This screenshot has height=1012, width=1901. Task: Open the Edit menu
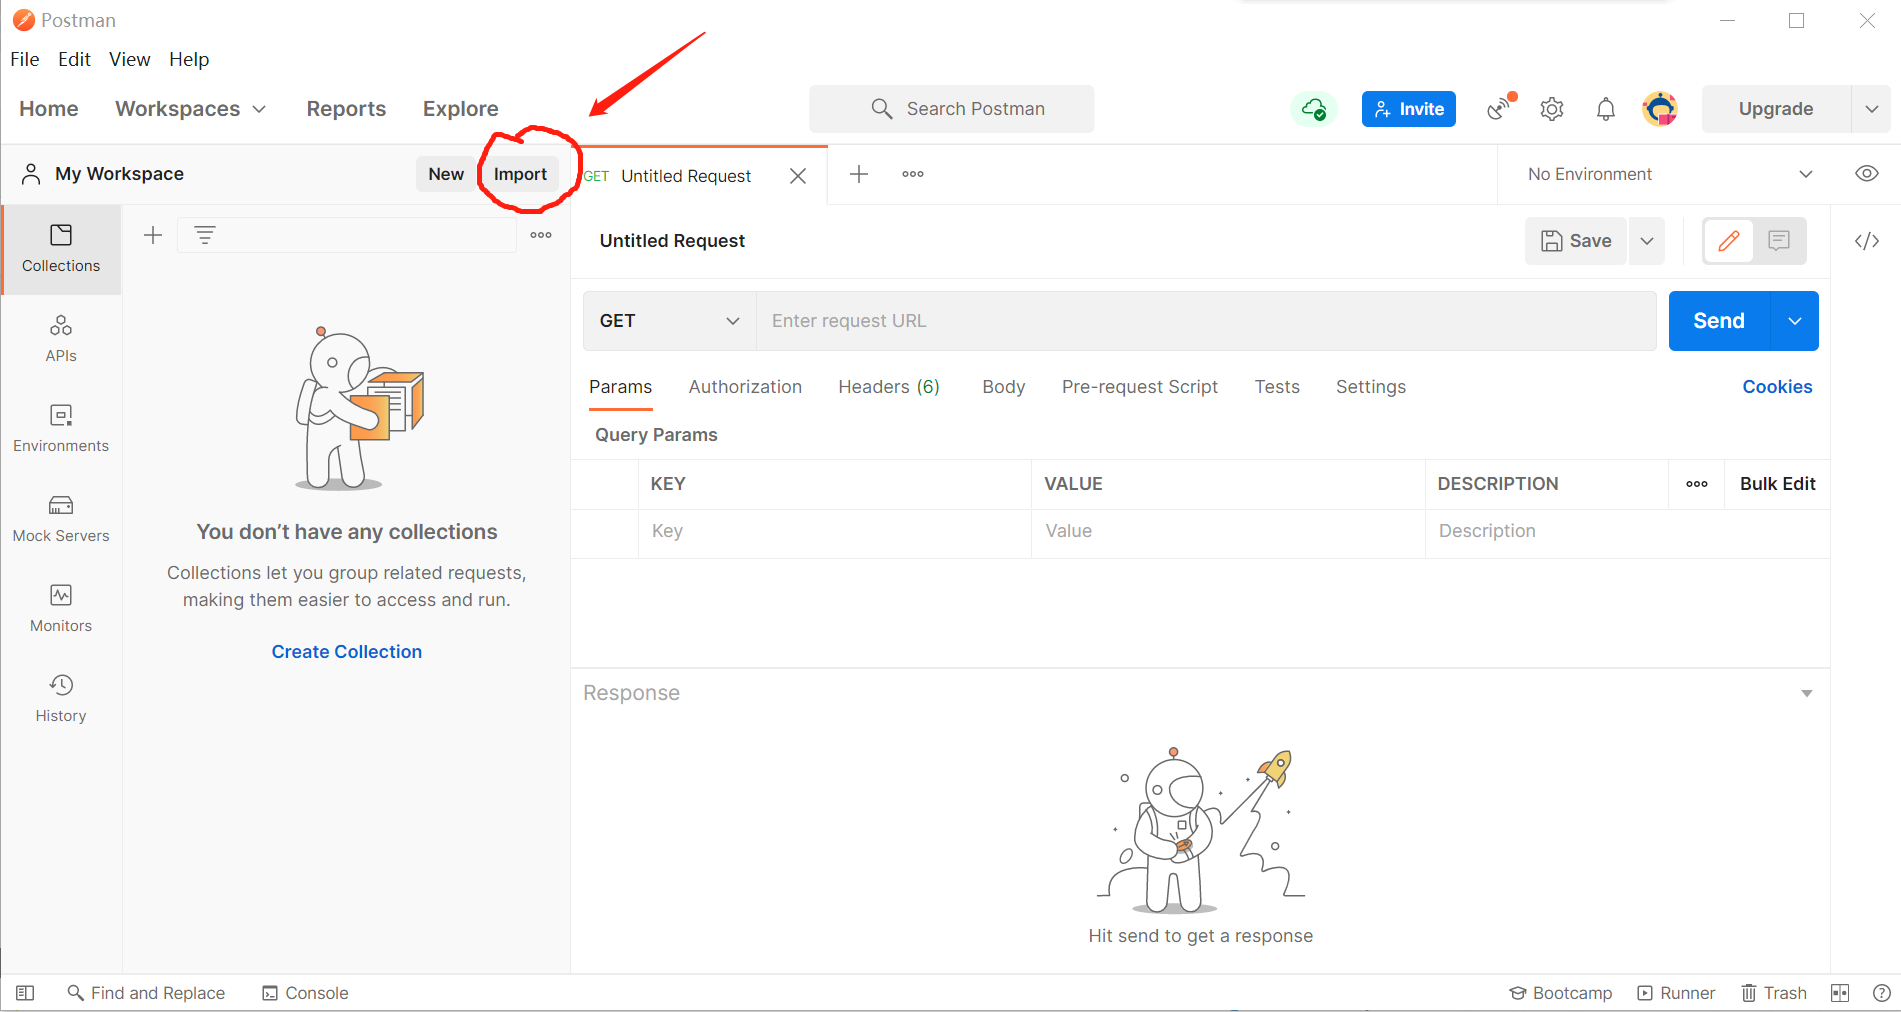(x=74, y=59)
